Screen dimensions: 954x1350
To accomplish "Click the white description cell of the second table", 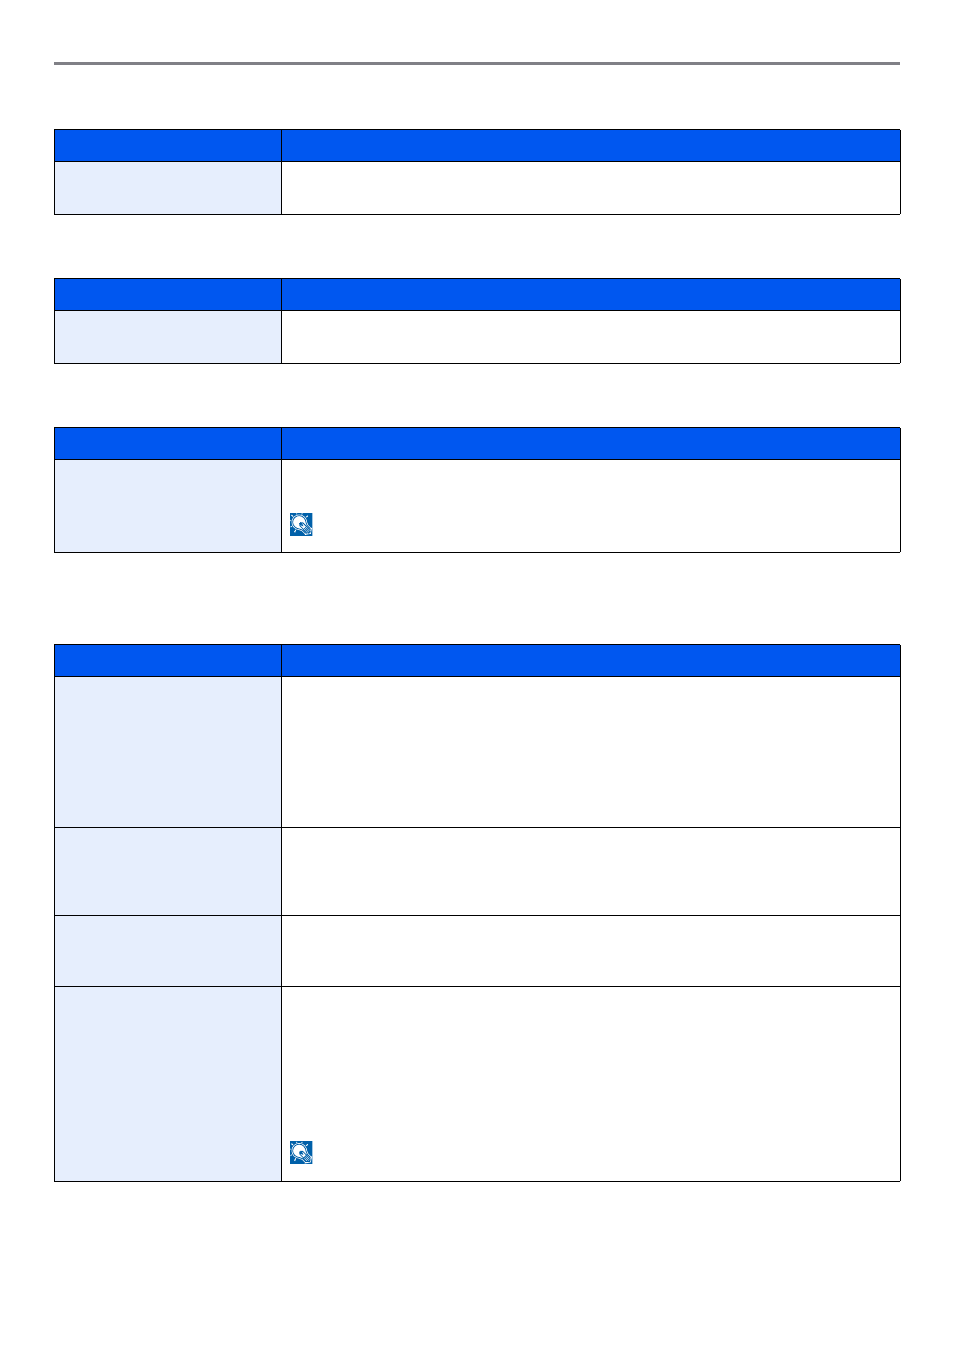I will point(591,337).
